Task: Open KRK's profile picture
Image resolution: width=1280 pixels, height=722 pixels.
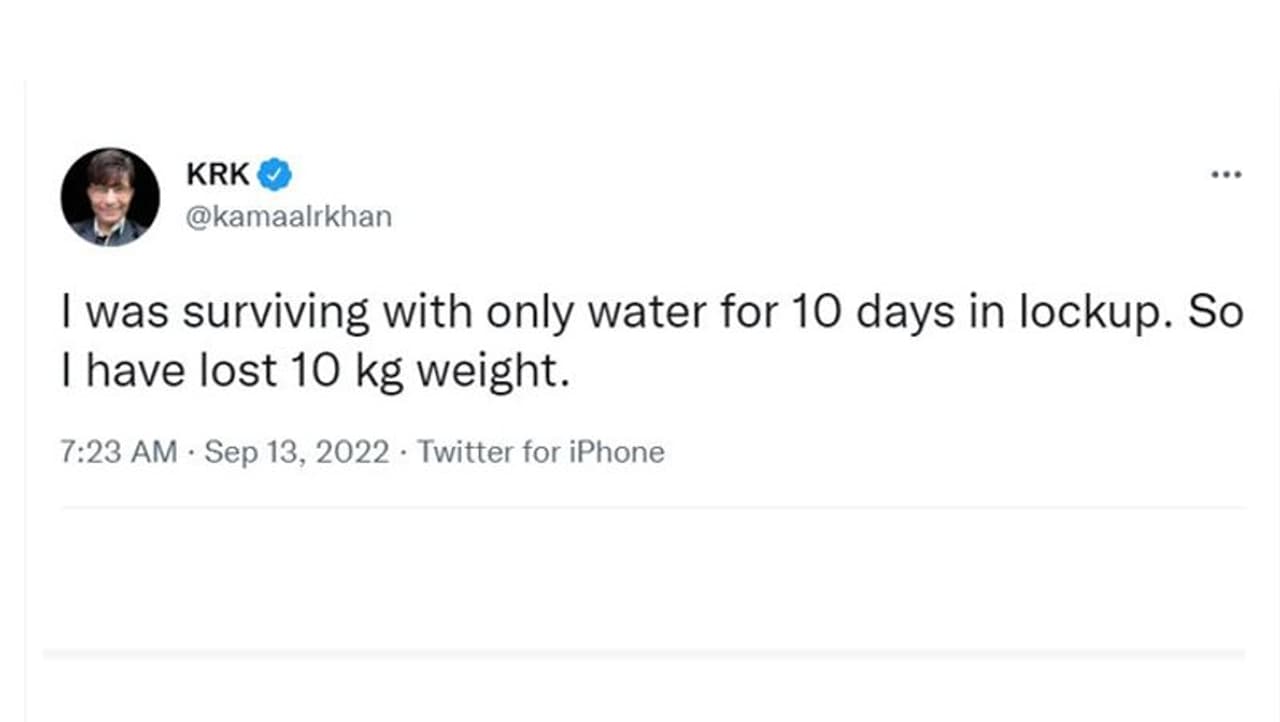Action: [110, 197]
